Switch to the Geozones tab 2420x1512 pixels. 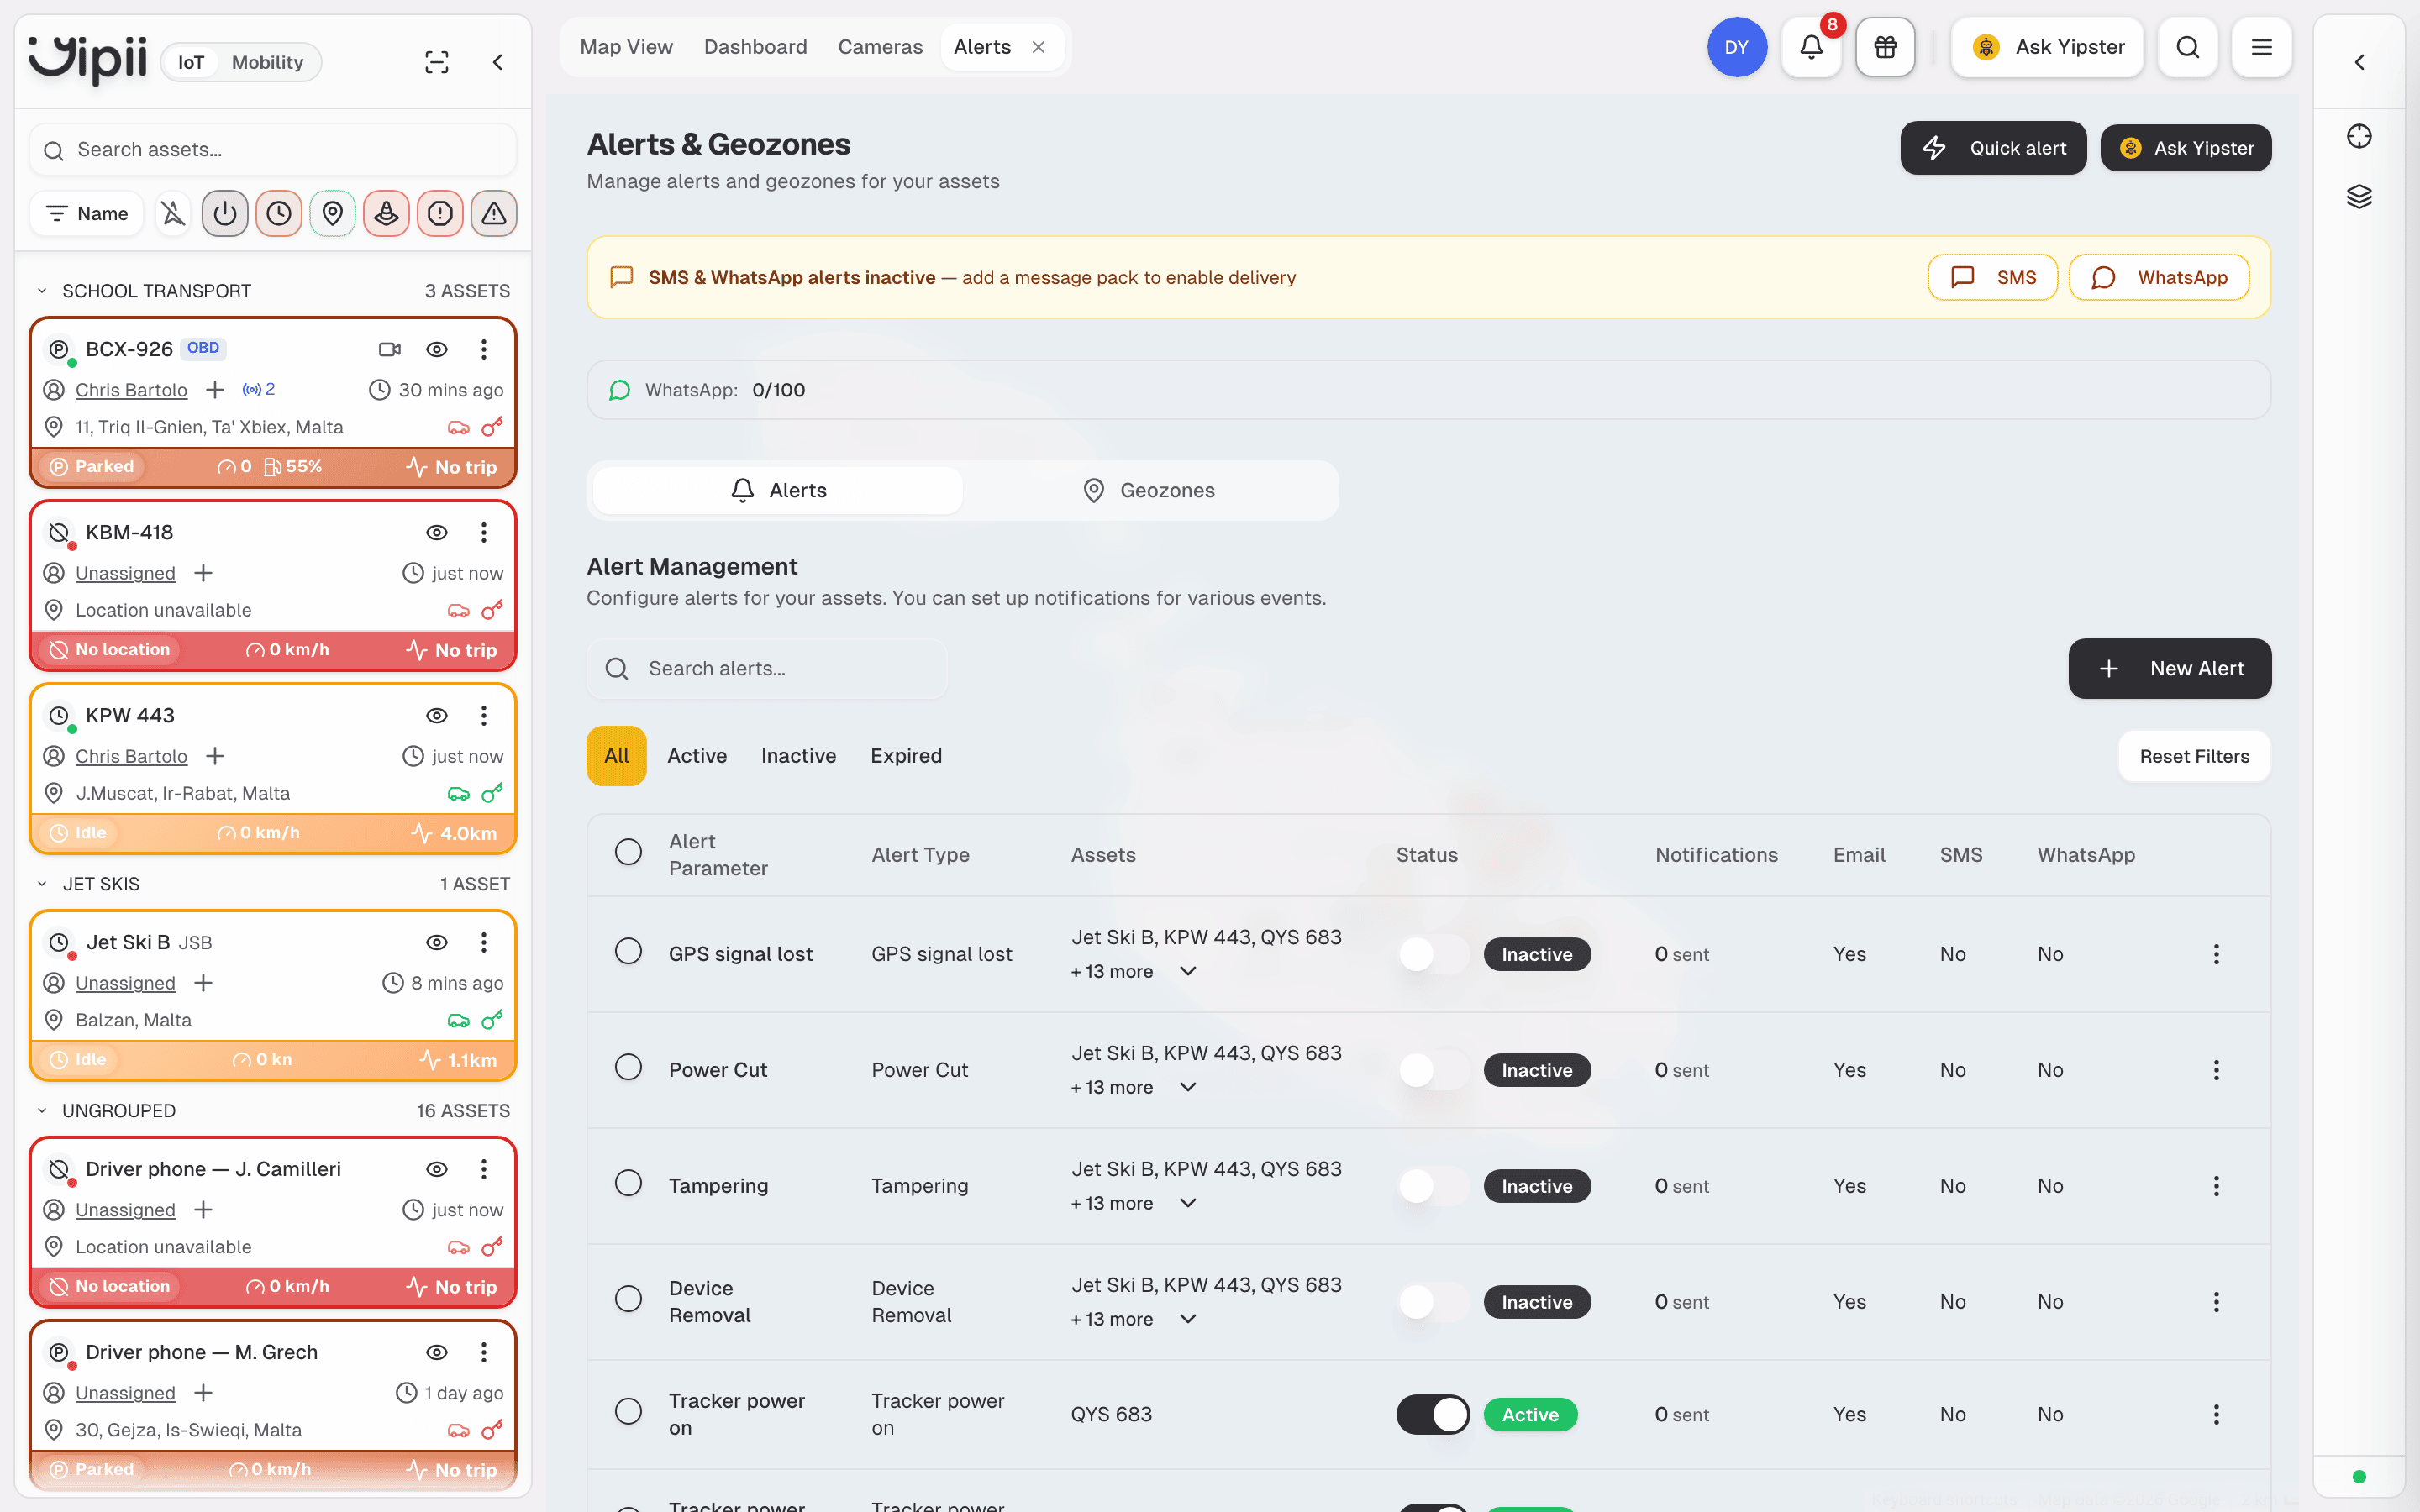pyautogui.click(x=1149, y=490)
